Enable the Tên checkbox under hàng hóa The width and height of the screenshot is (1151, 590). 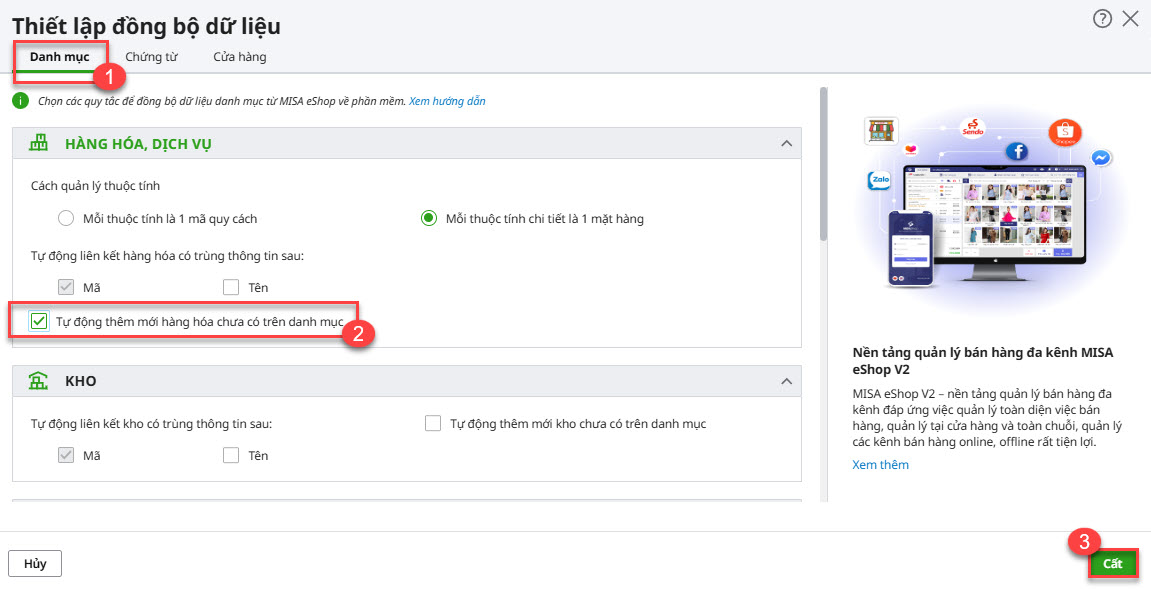231,288
